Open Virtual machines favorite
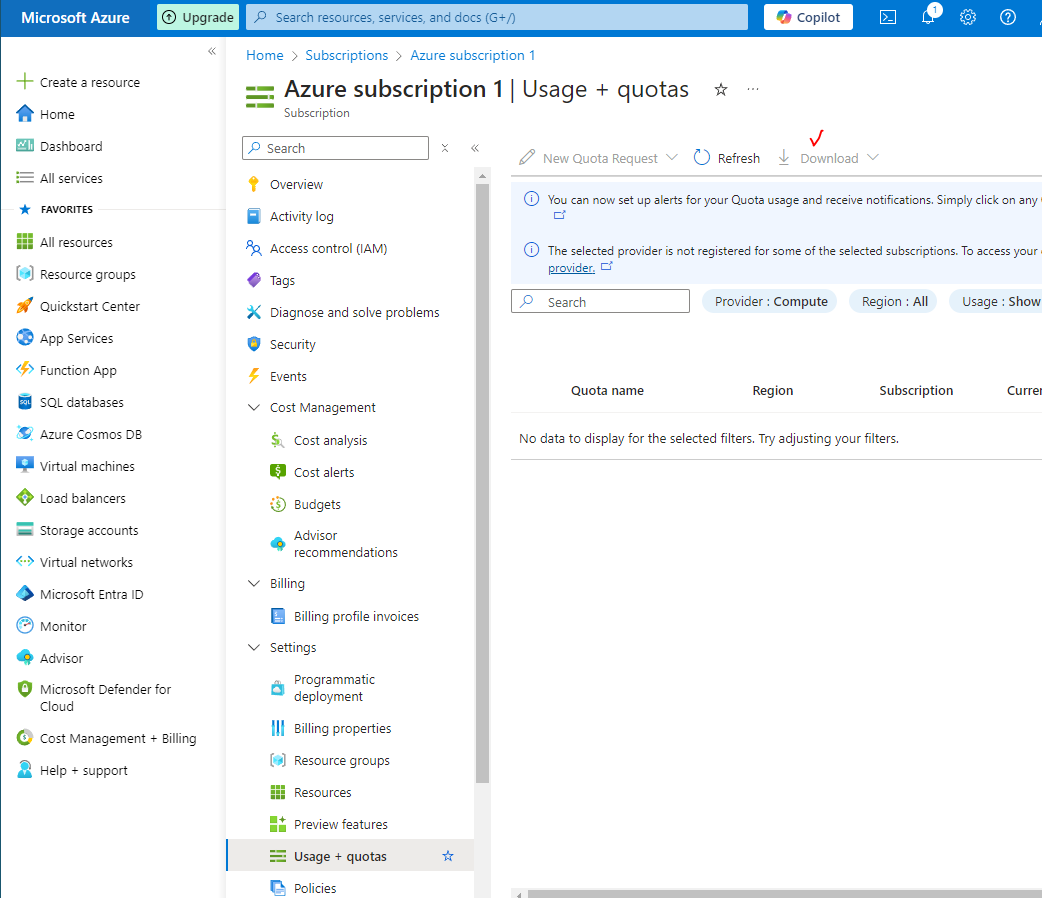Image resolution: width=1042 pixels, height=898 pixels. click(x=87, y=467)
